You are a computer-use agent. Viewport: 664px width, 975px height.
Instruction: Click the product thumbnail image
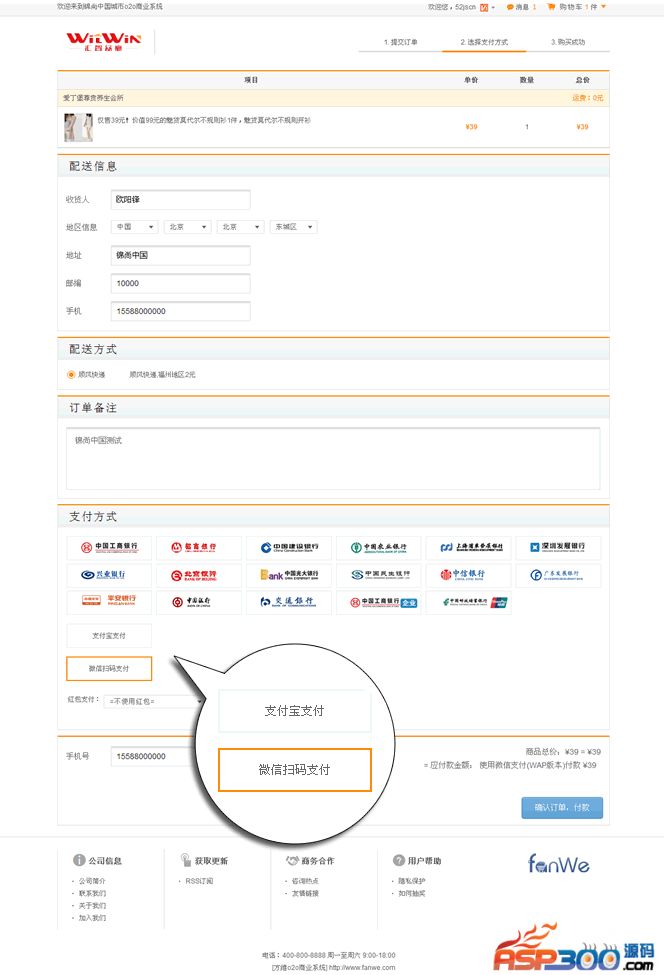78,127
